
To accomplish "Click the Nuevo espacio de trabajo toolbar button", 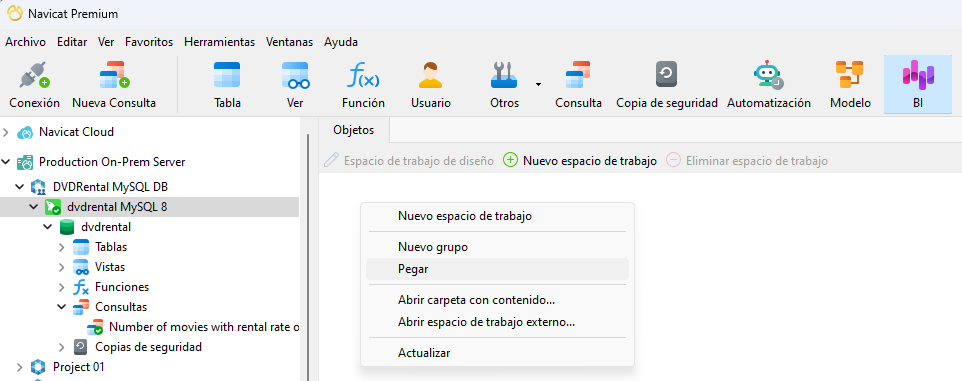I will 580,161.
